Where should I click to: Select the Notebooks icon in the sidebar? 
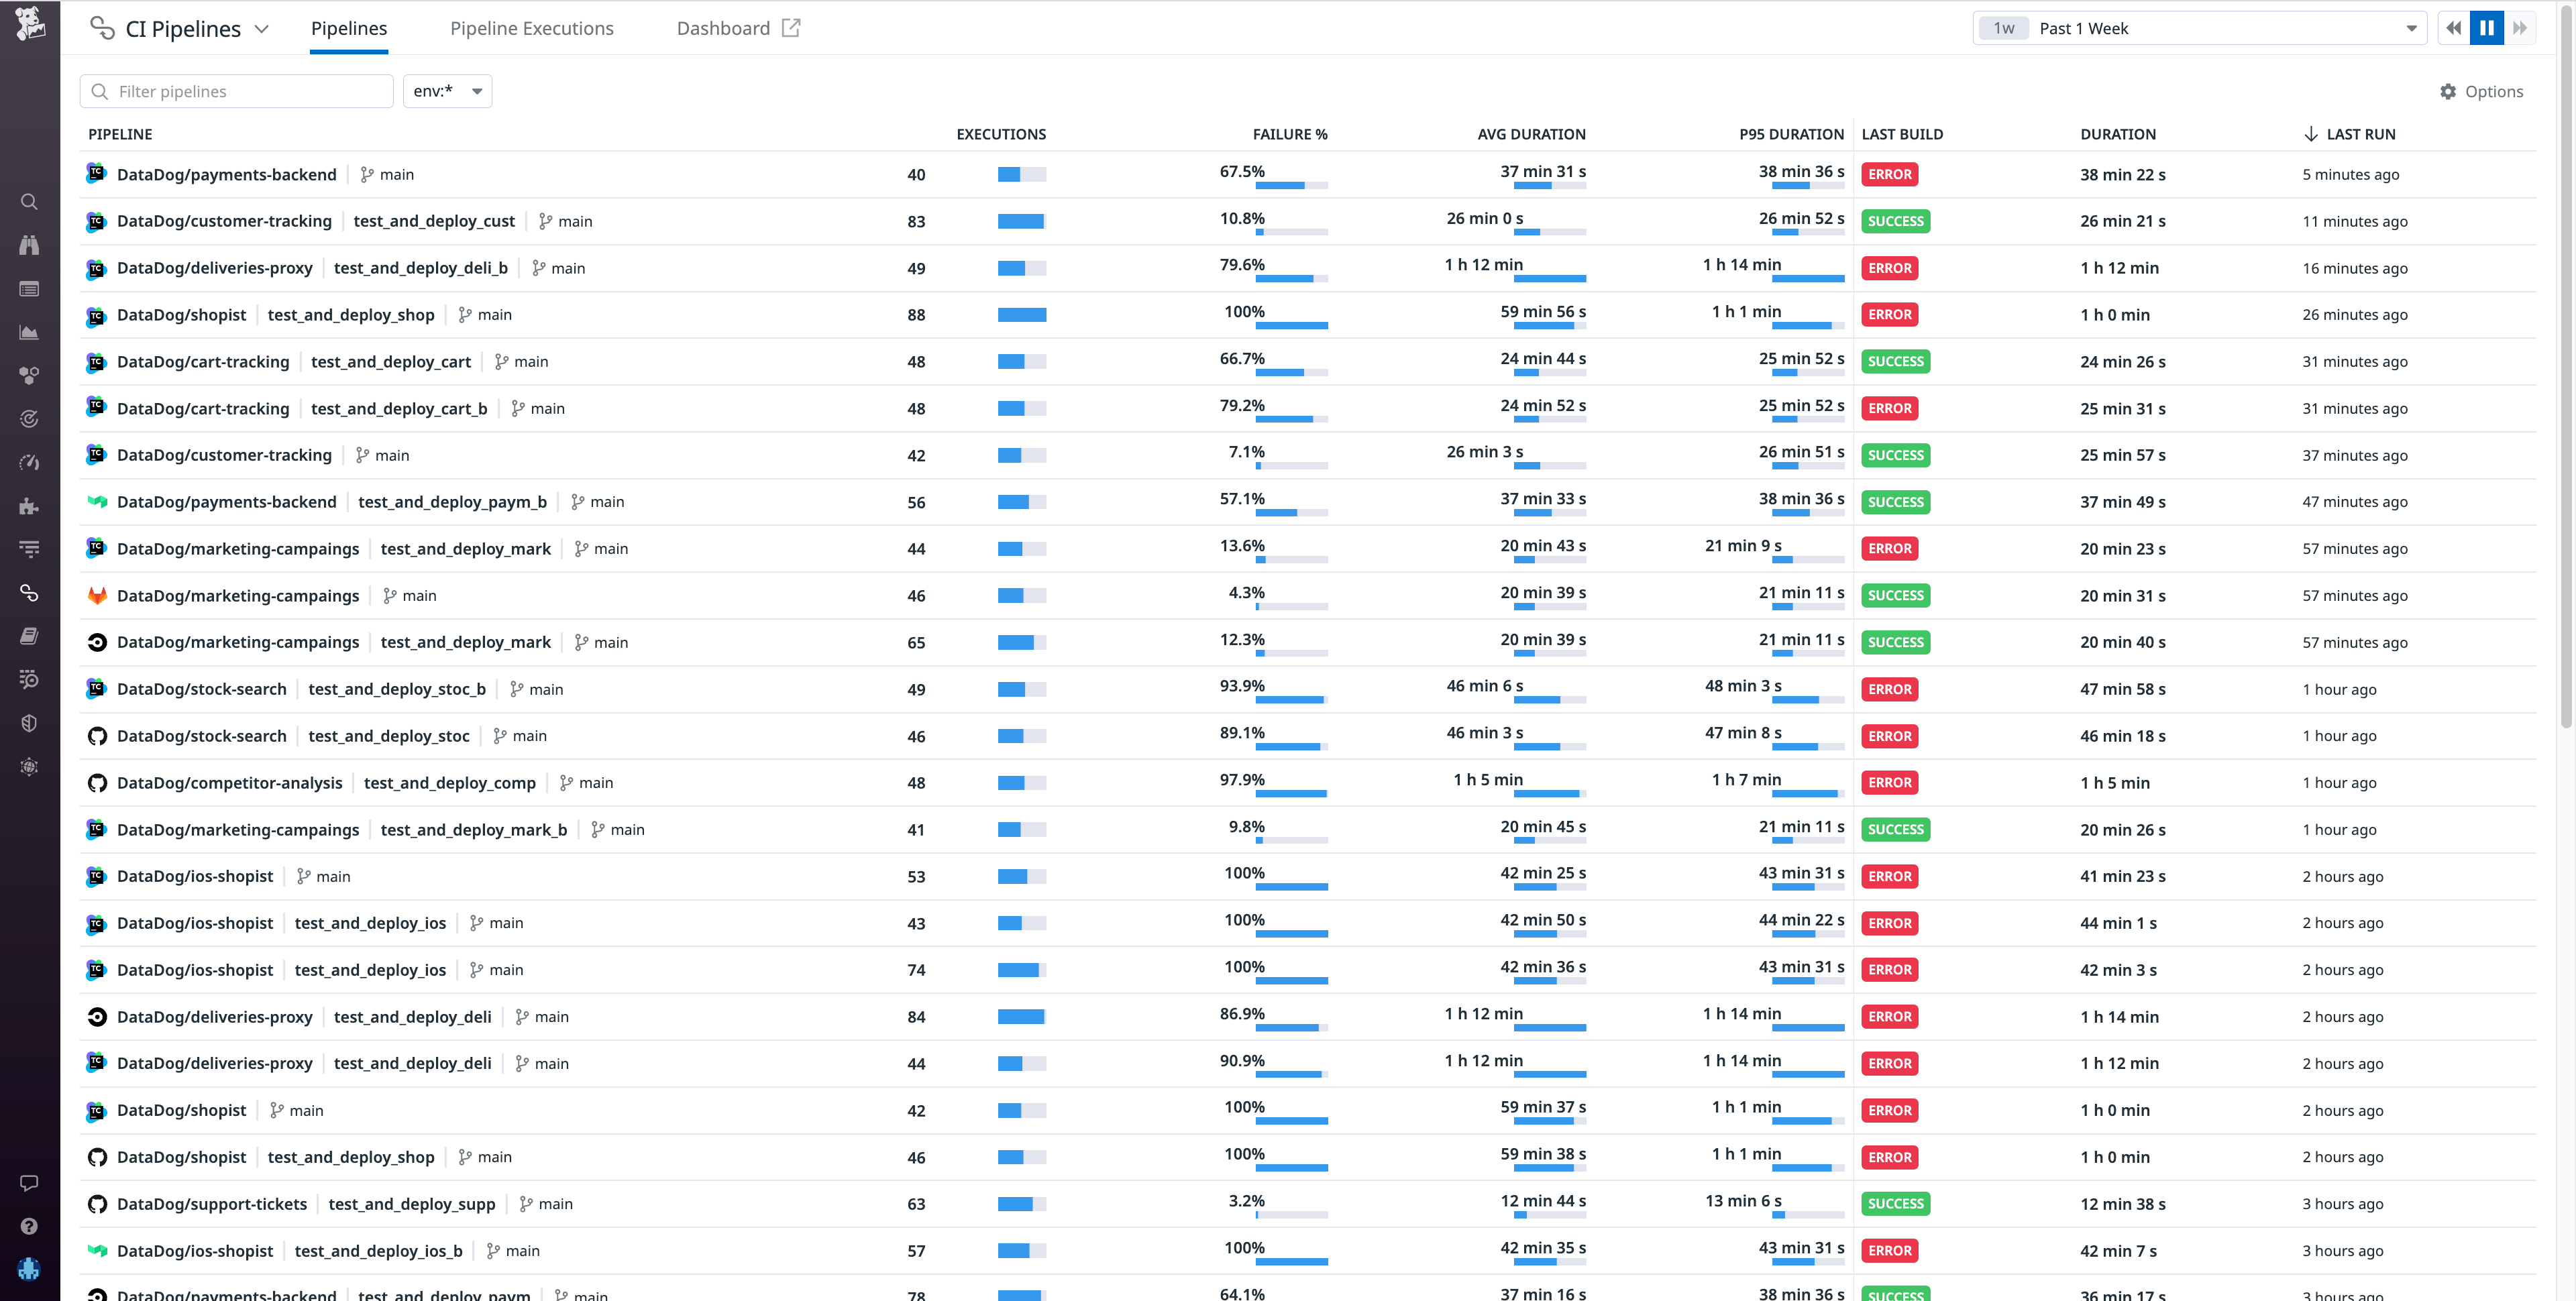pos(29,636)
